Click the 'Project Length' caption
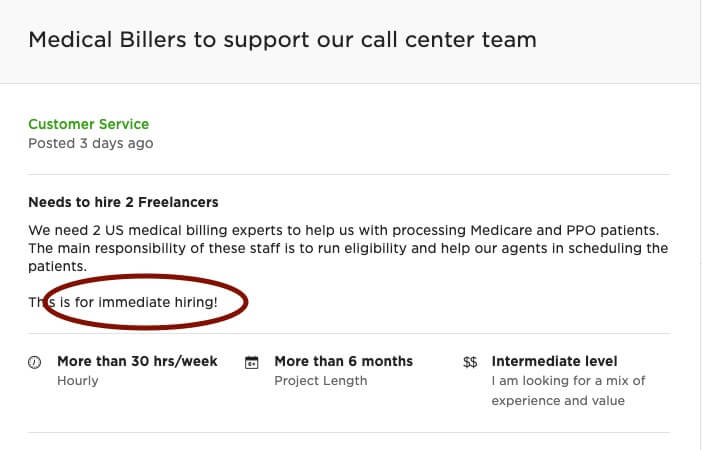 coord(321,381)
